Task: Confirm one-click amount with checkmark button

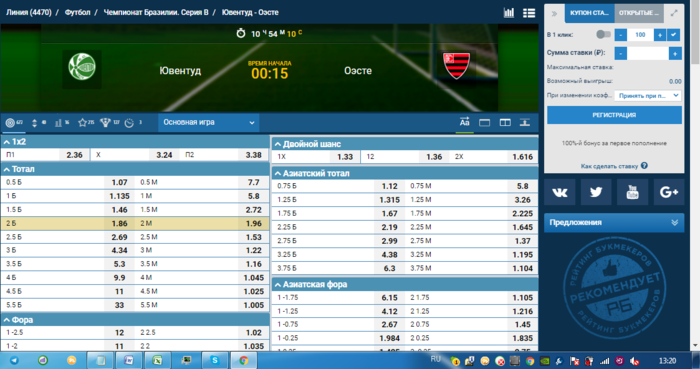Action: (x=674, y=34)
